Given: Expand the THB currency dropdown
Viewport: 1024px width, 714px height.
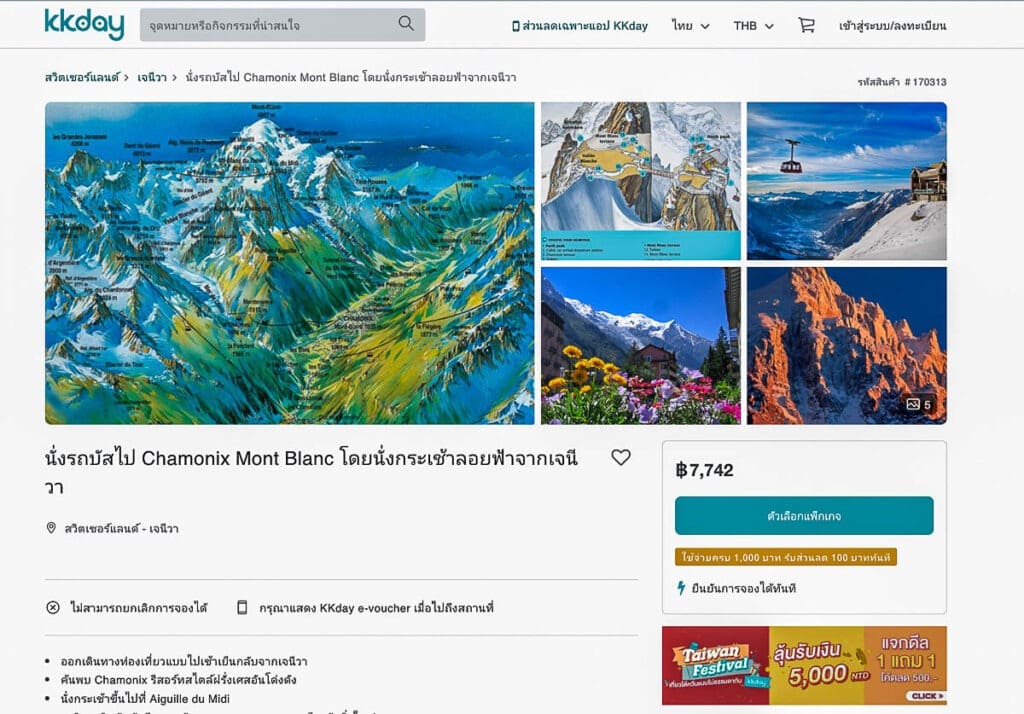Looking at the screenshot, I should click(x=753, y=26).
